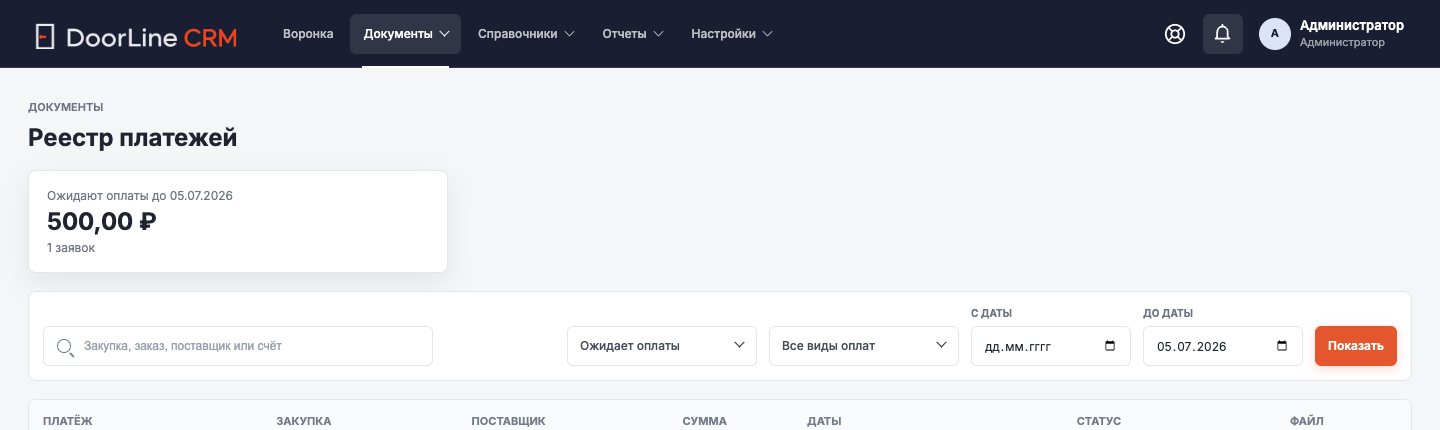Open the Документы menu
The image size is (1440, 430).
coord(405,34)
